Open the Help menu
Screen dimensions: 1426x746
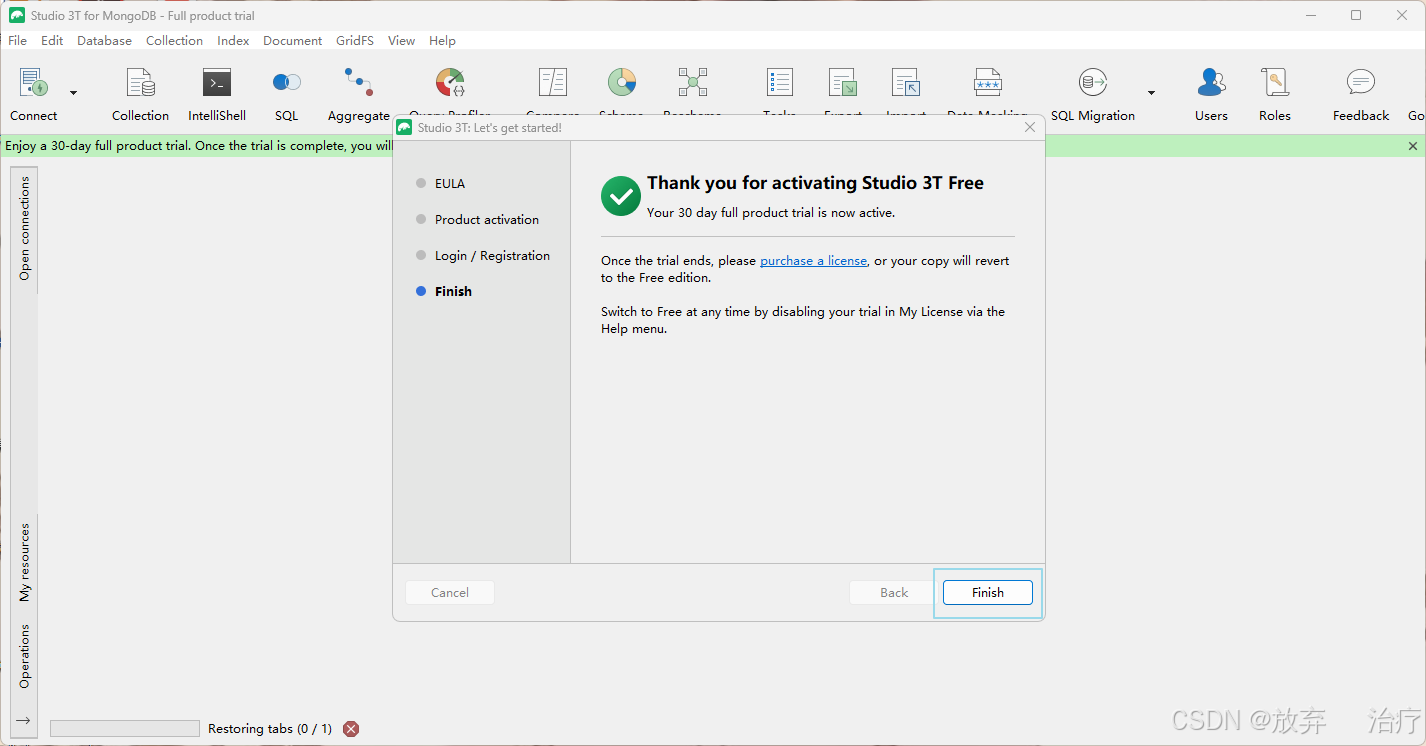pos(442,41)
